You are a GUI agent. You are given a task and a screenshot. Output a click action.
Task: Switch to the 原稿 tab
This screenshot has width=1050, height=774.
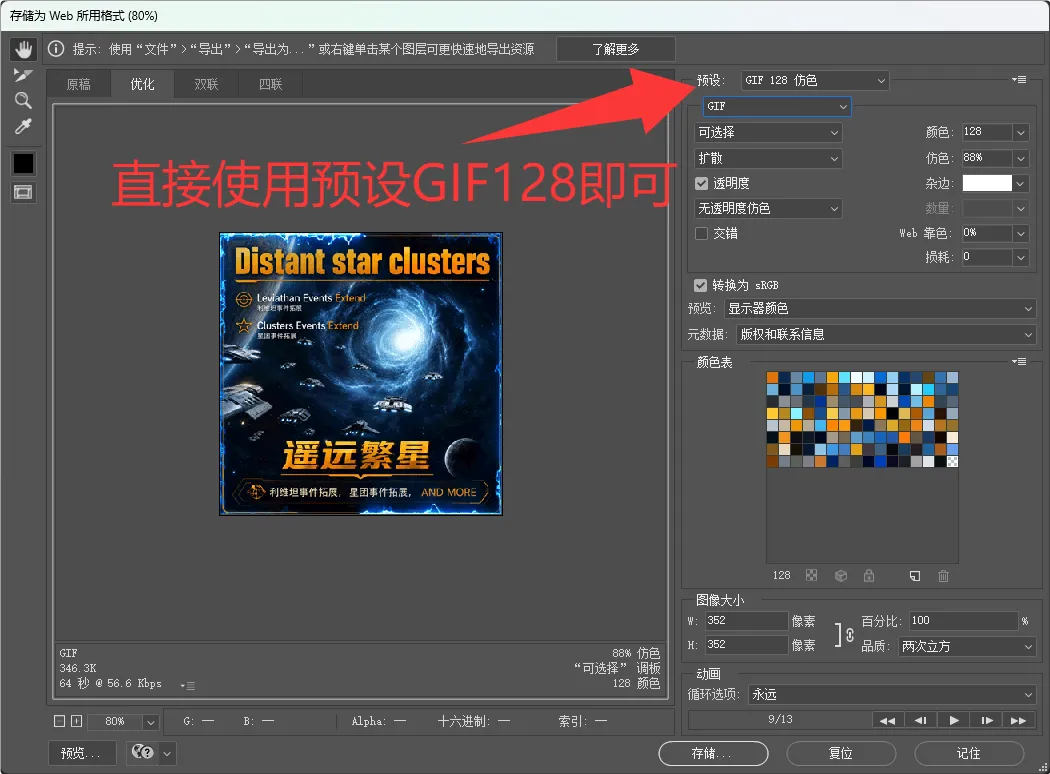(x=78, y=84)
